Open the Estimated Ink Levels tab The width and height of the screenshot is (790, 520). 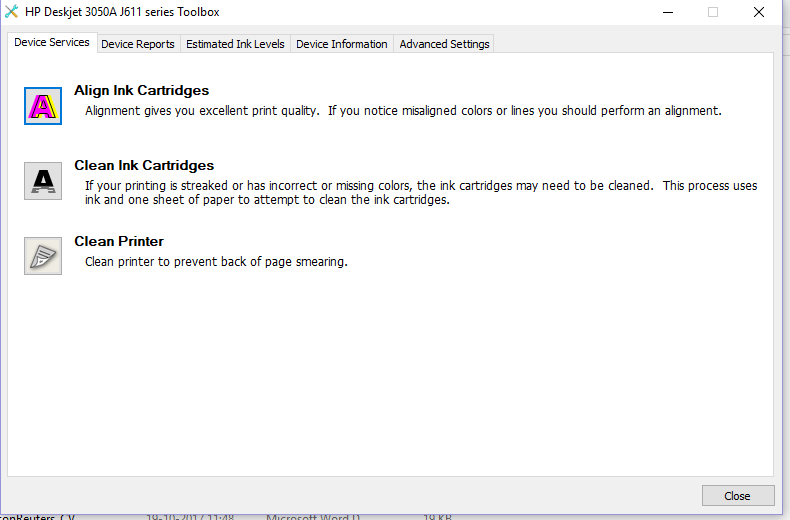(x=235, y=44)
